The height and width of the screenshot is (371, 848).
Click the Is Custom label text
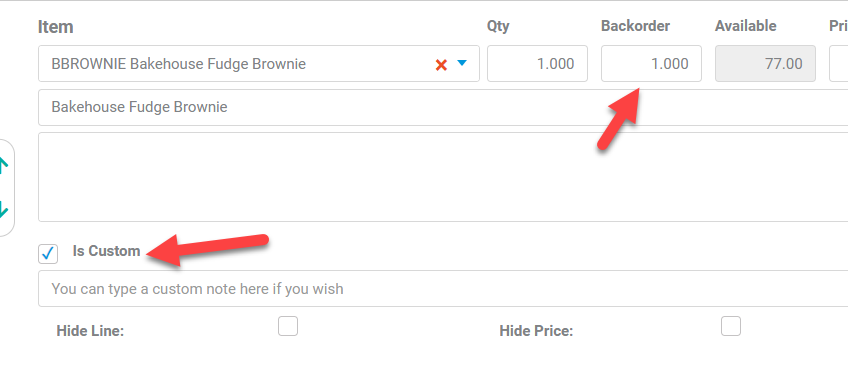coord(107,251)
